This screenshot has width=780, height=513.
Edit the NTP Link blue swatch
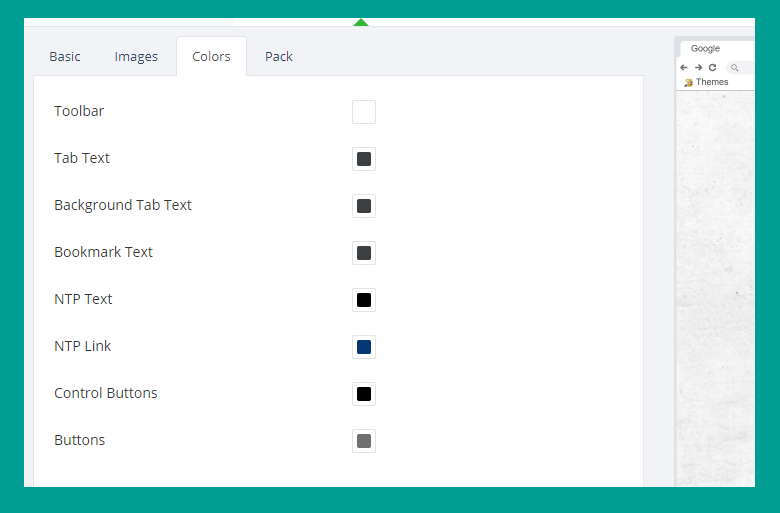coord(364,347)
